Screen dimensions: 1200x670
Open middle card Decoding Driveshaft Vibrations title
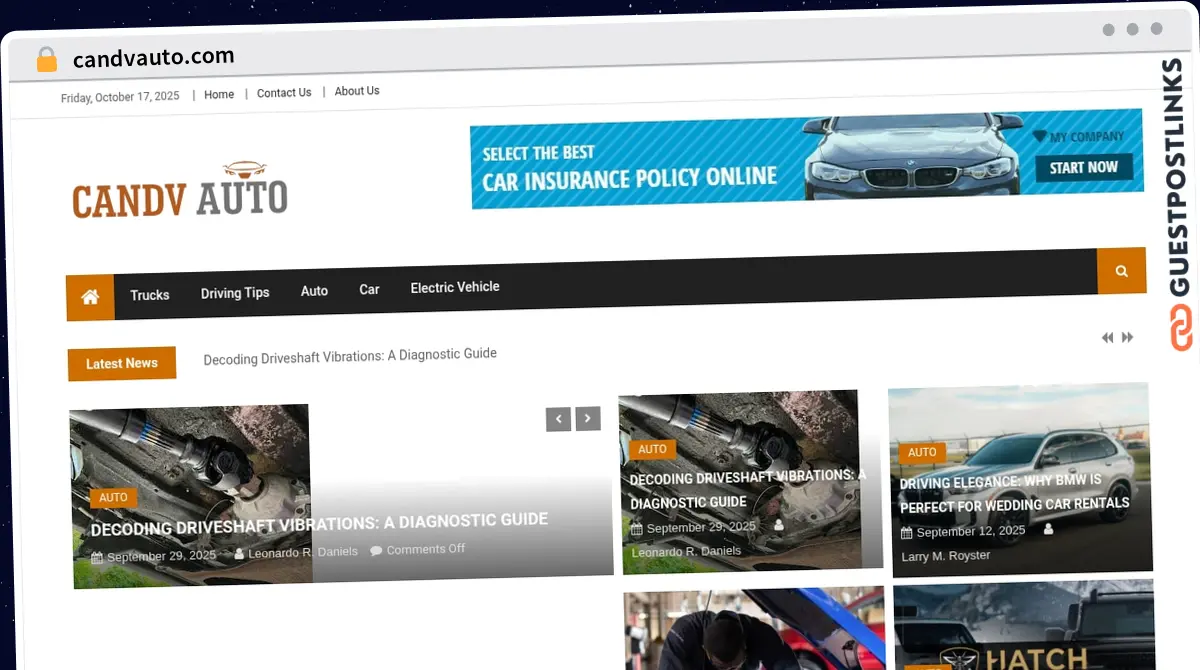[x=747, y=489]
